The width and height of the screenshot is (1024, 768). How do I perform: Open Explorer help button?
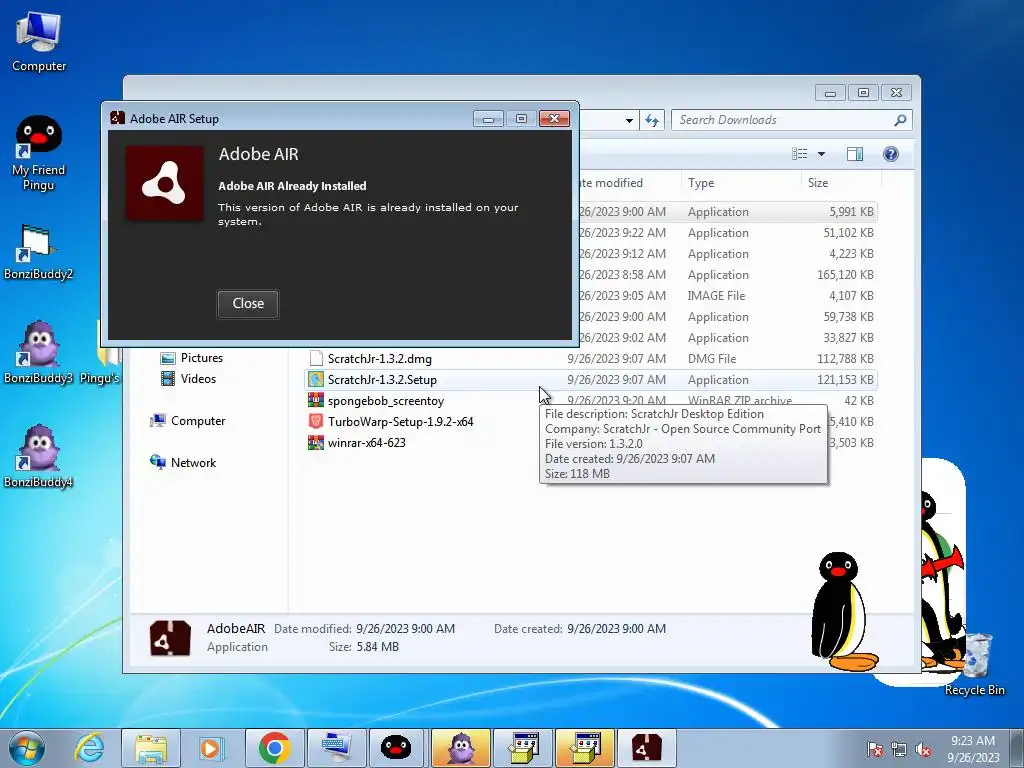(x=891, y=154)
